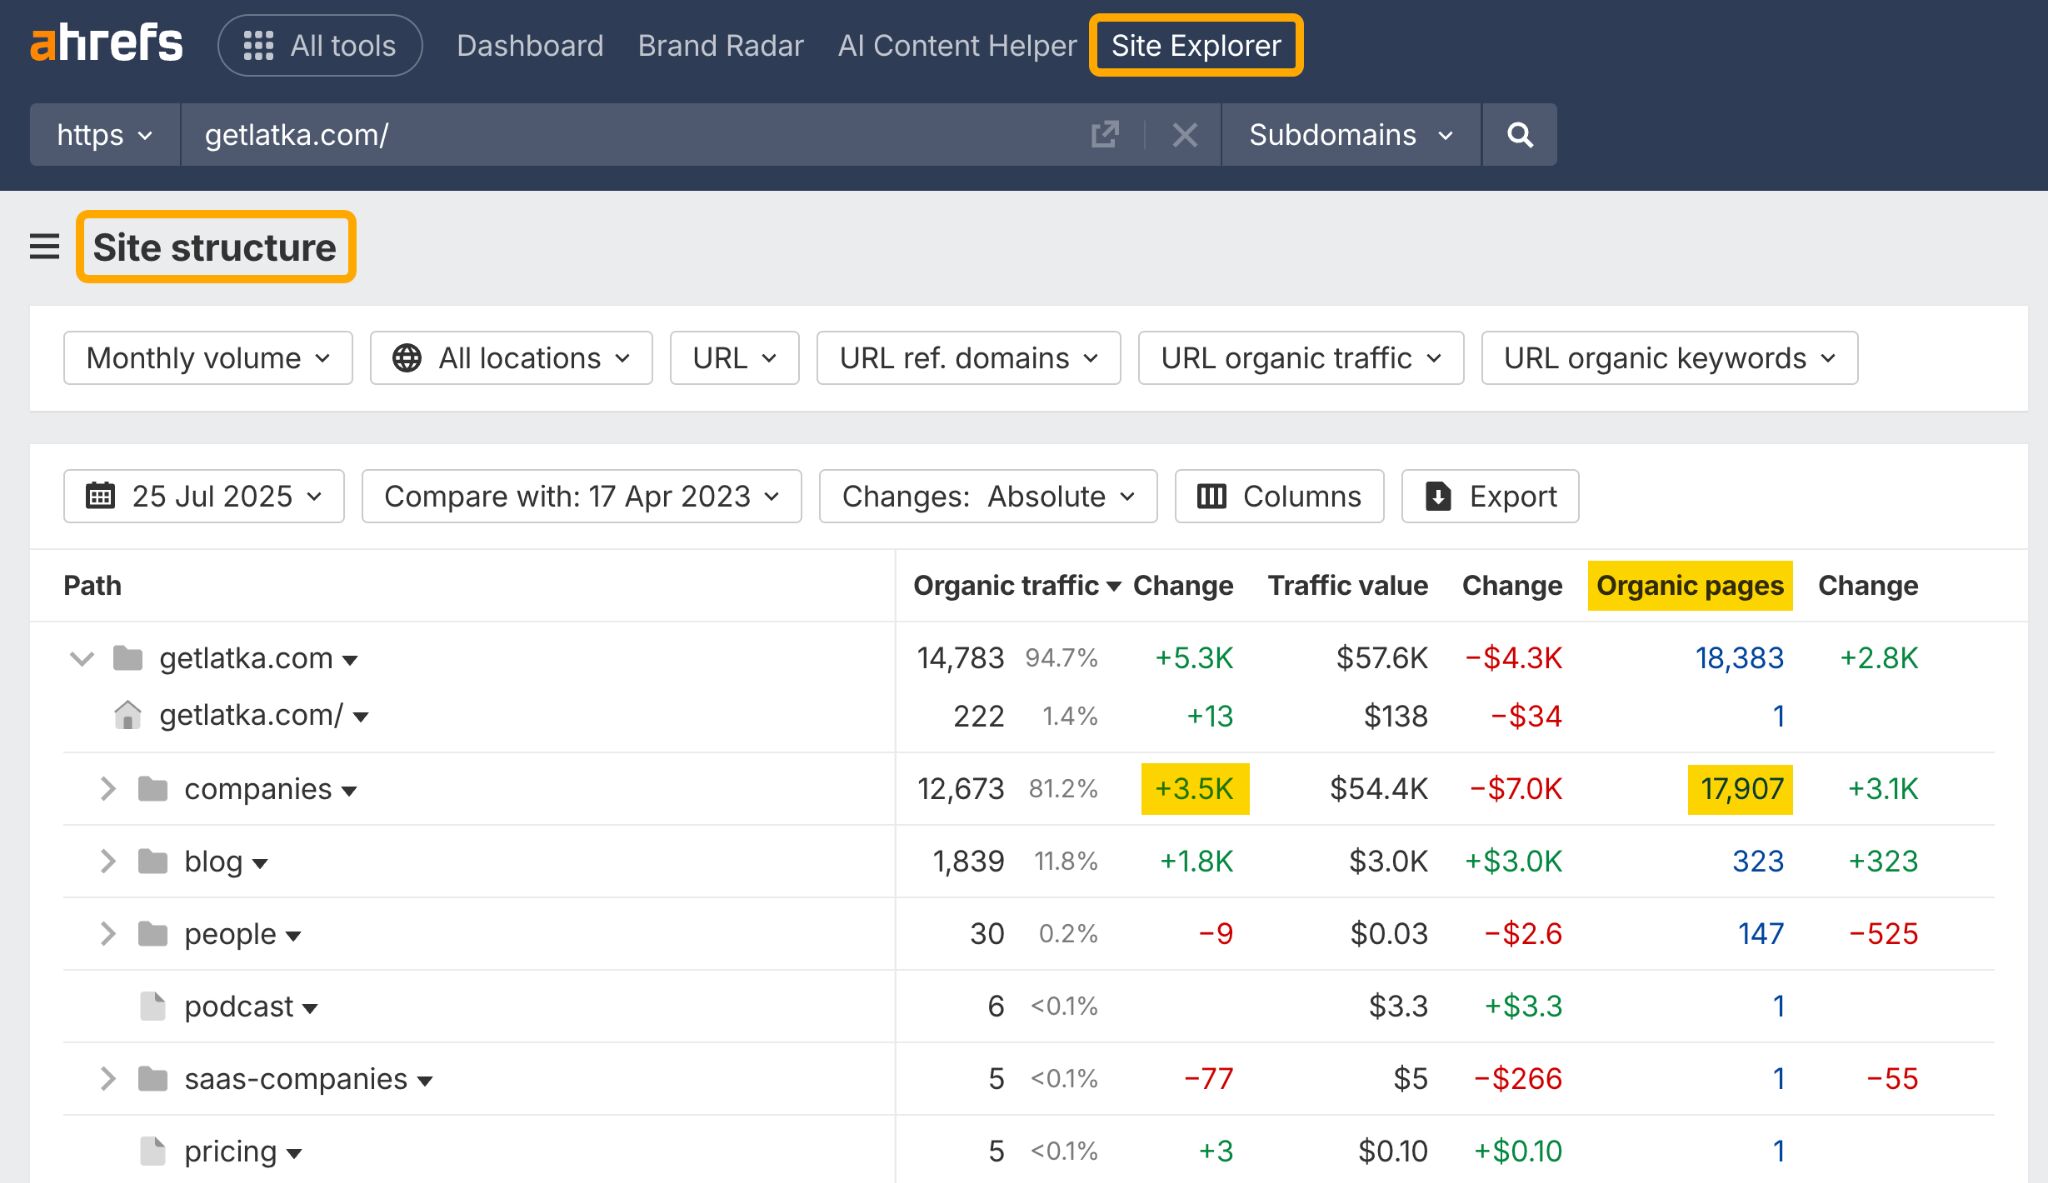Click the open-in-new-tab icon beside URL
The height and width of the screenshot is (1183, 2048).
[1104, 134]
